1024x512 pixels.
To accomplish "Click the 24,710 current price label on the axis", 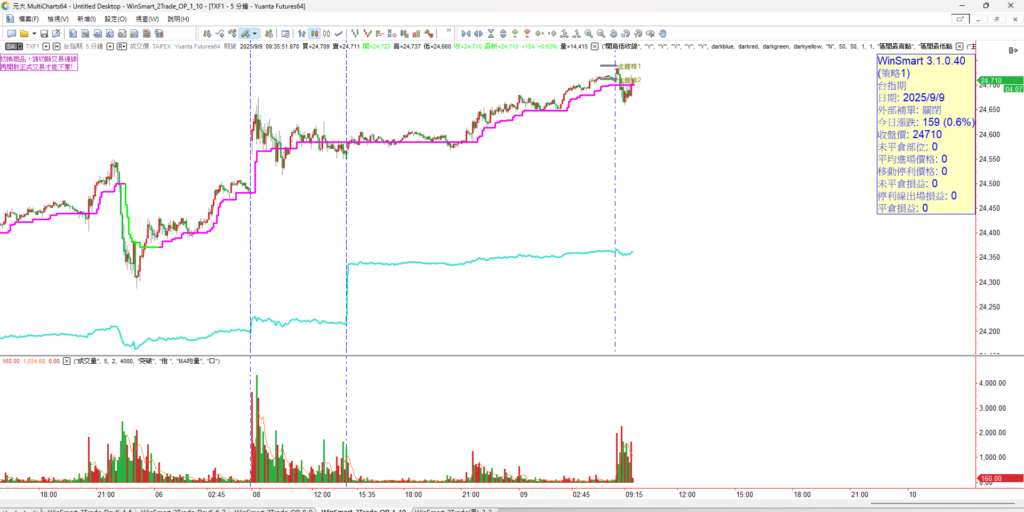I will 991,80.
